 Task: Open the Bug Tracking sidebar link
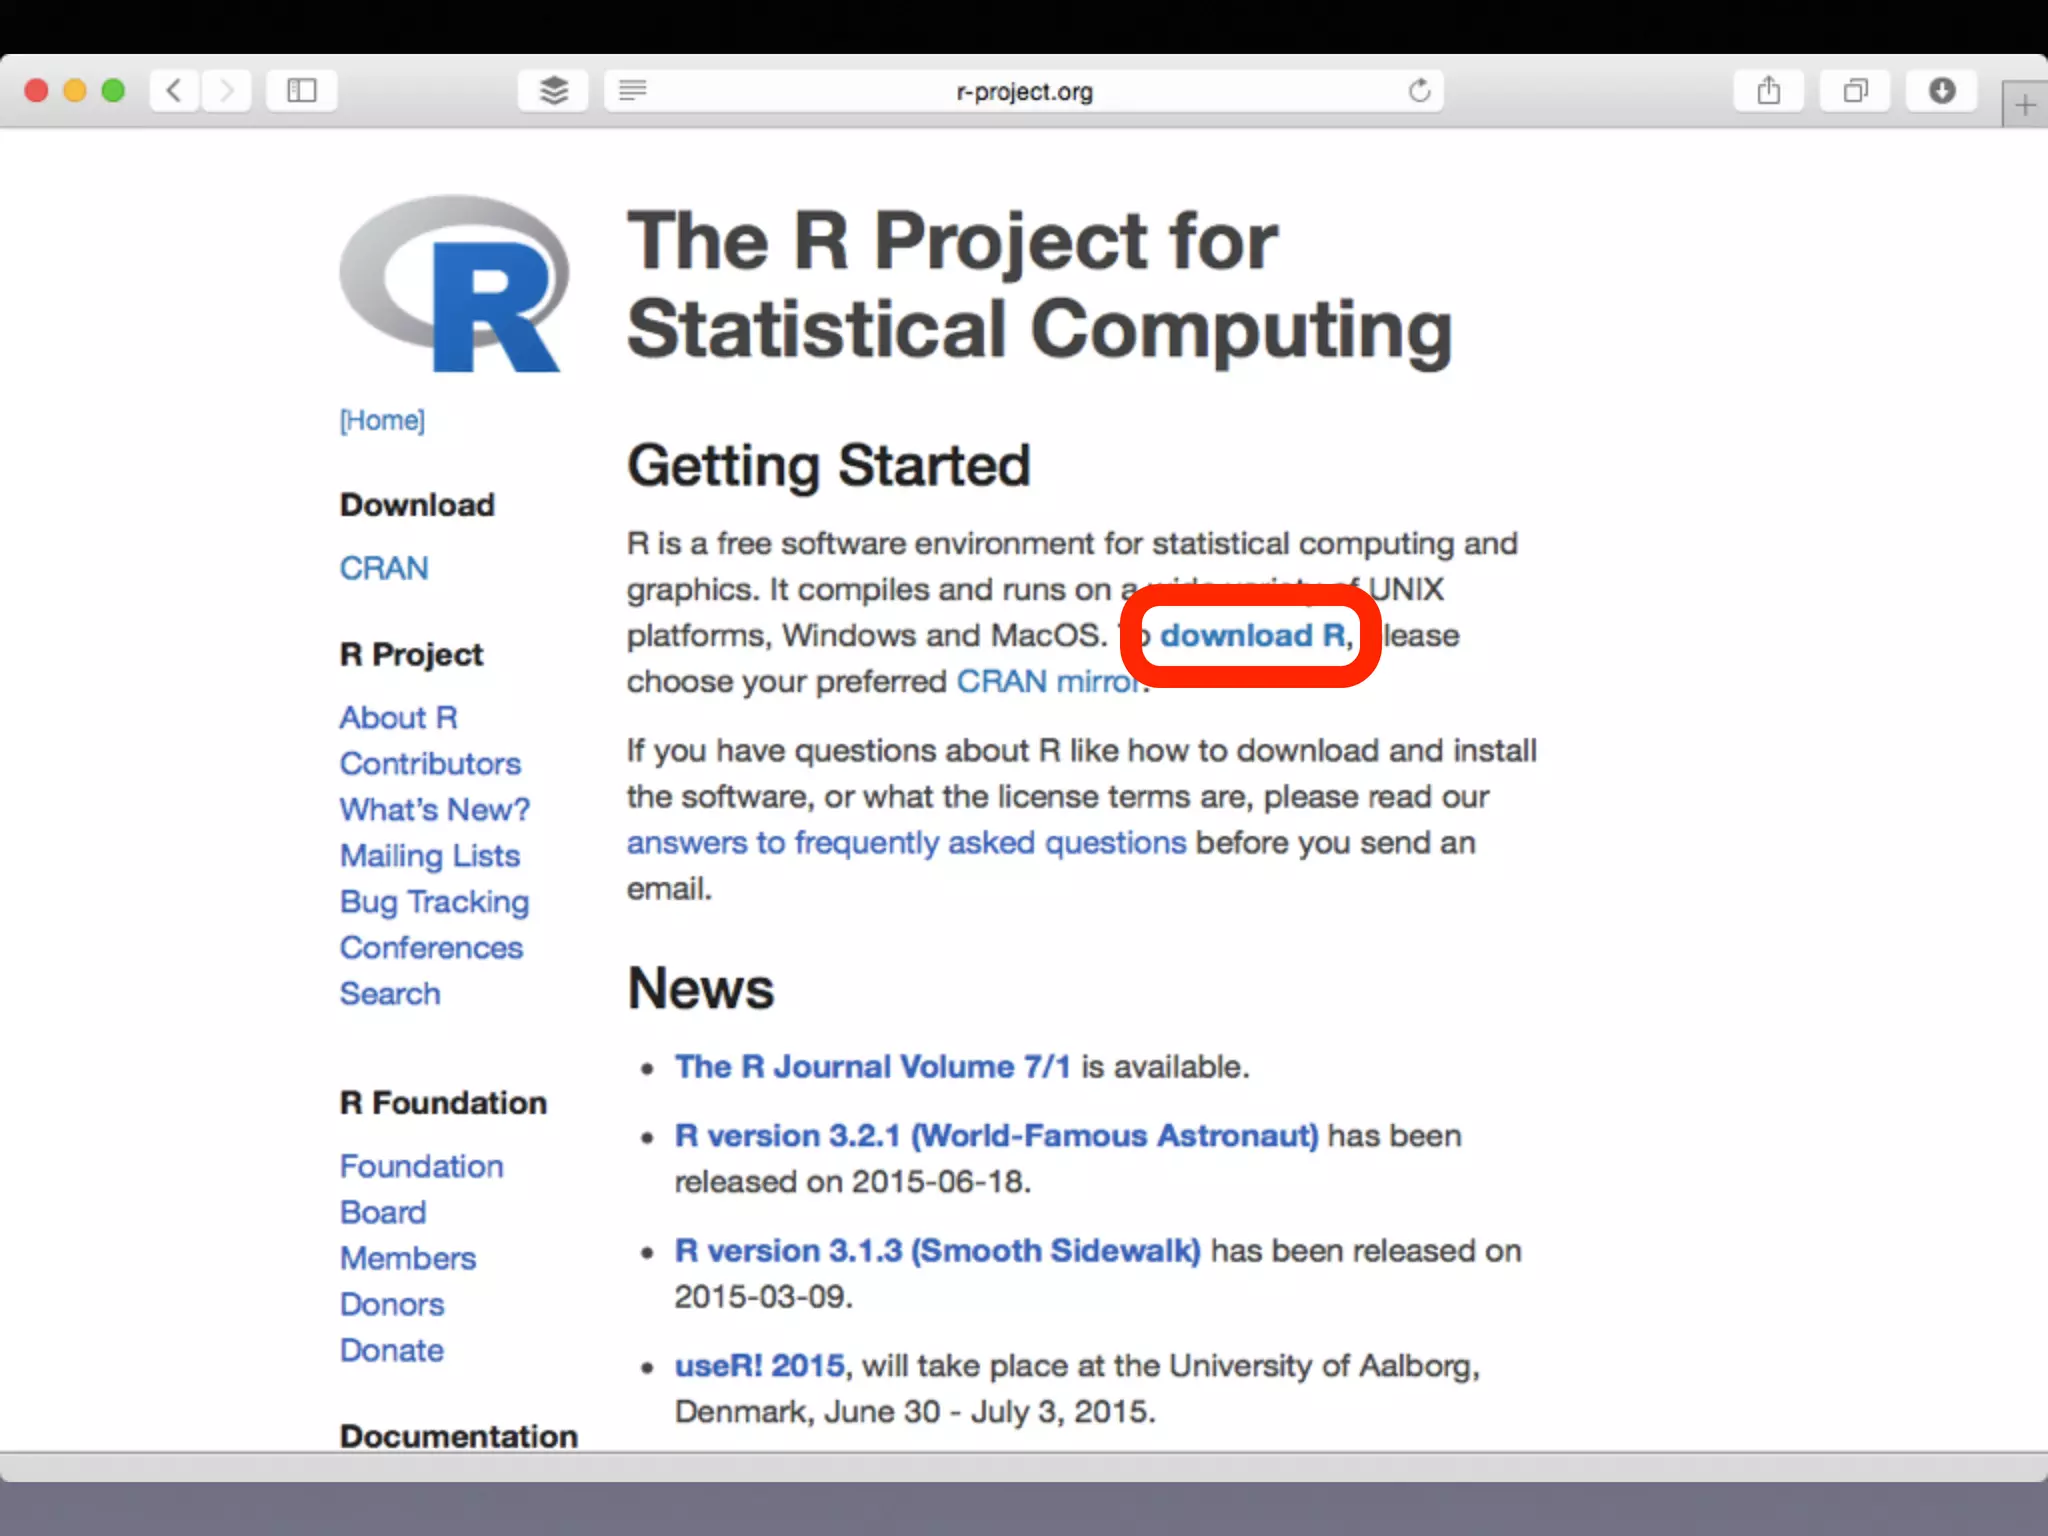(x=434, y=901)
